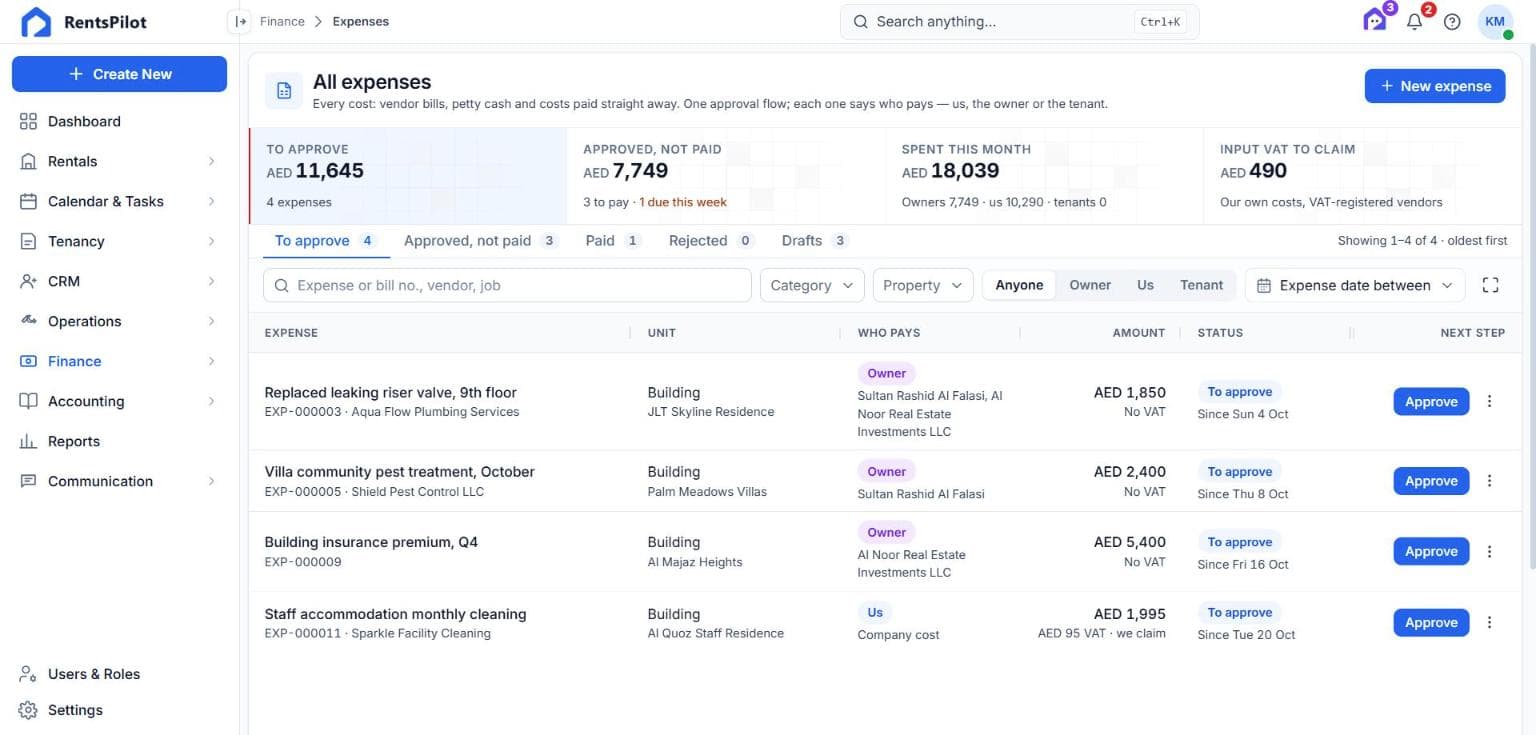Open row options for Replaced leaking riser valve
Image resolution: width=1536 pixels, height=735 pixels.
click(1489, 401)
